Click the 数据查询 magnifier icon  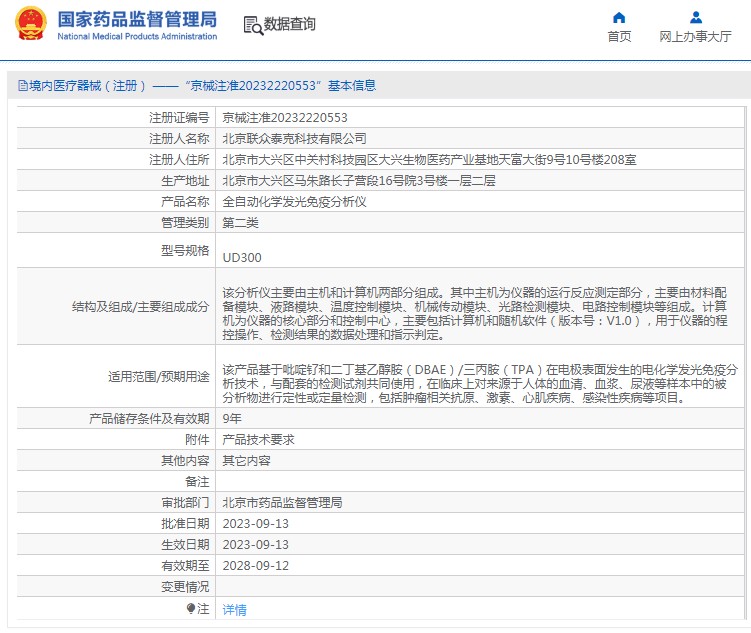252,25
